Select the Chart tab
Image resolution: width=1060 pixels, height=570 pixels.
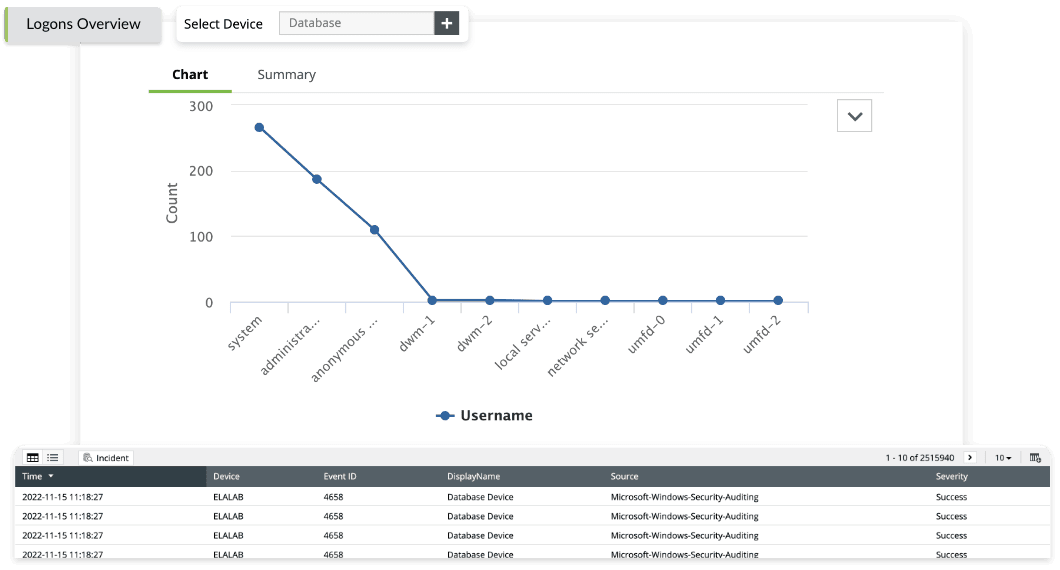tap(190, 75)
